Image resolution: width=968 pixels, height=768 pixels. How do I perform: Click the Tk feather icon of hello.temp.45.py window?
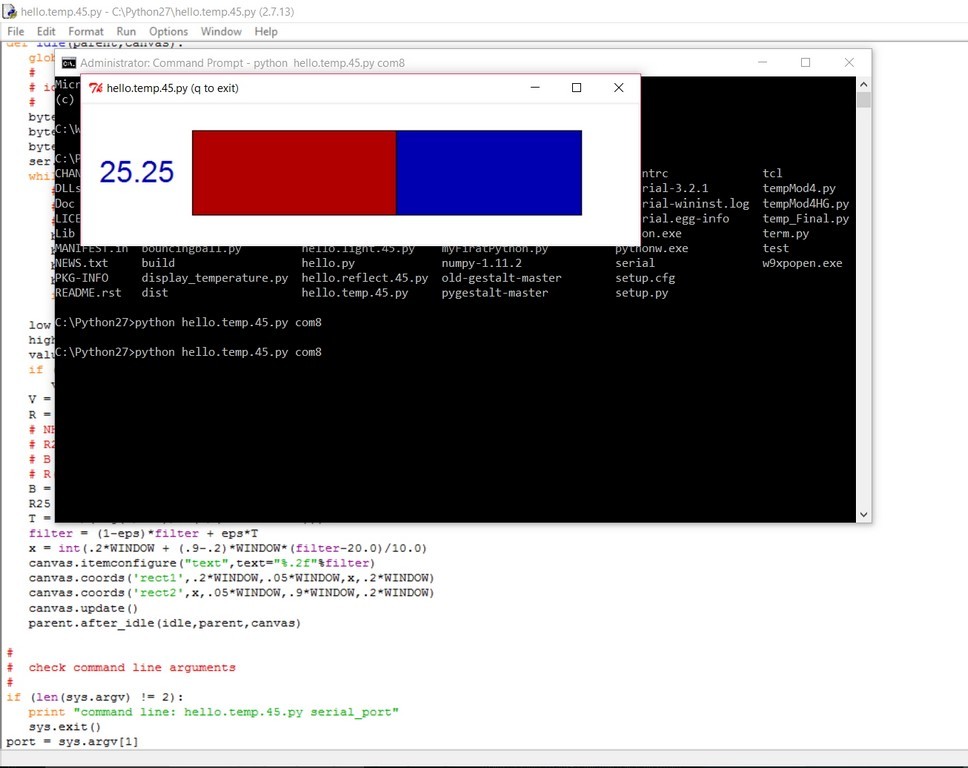95,88
